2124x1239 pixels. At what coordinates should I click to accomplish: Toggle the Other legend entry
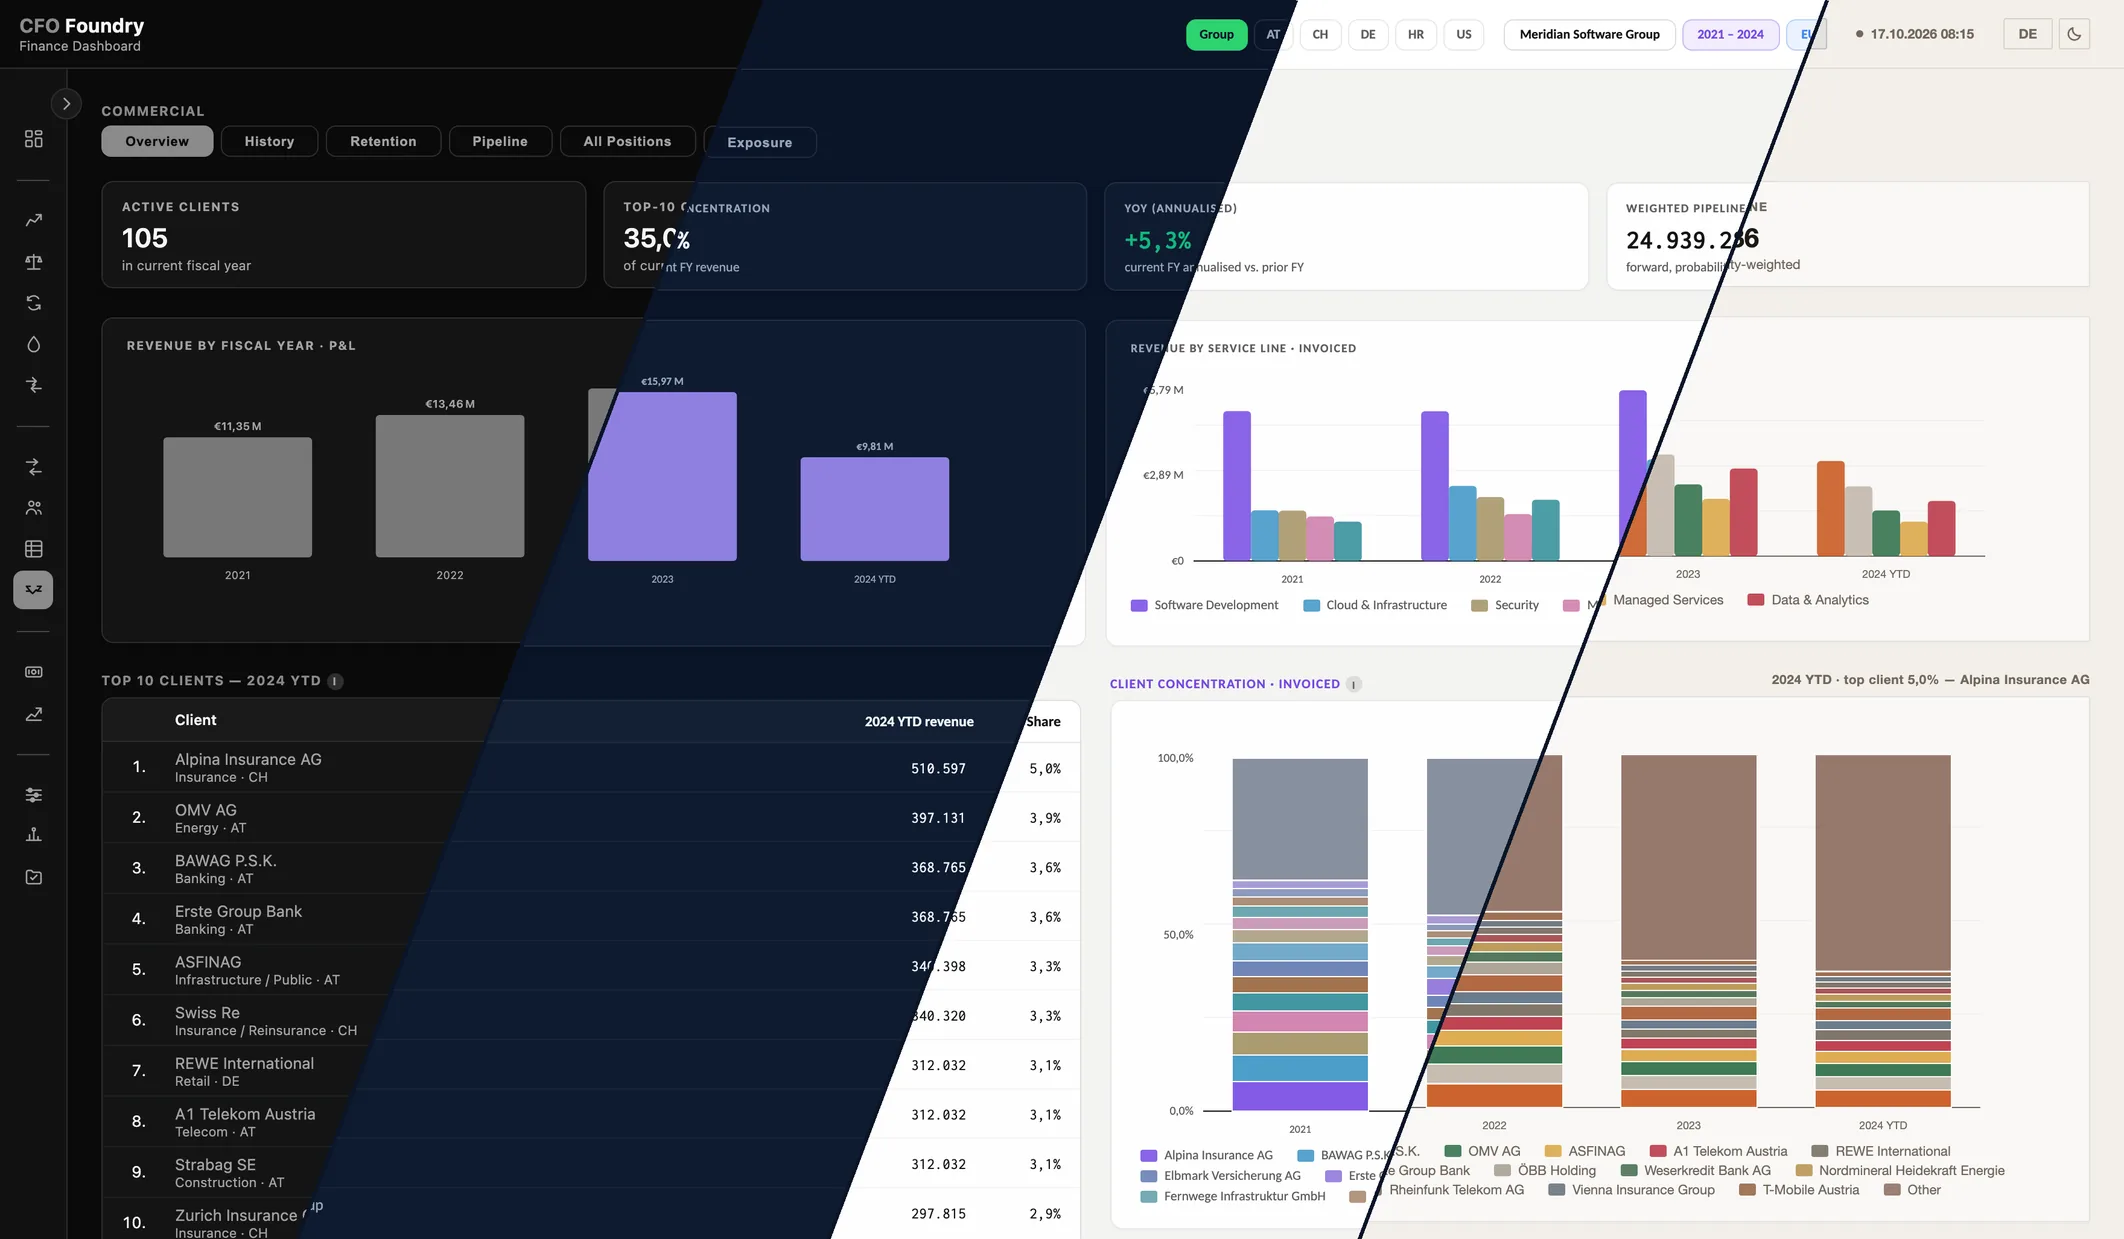(x=1912, y=1190)
